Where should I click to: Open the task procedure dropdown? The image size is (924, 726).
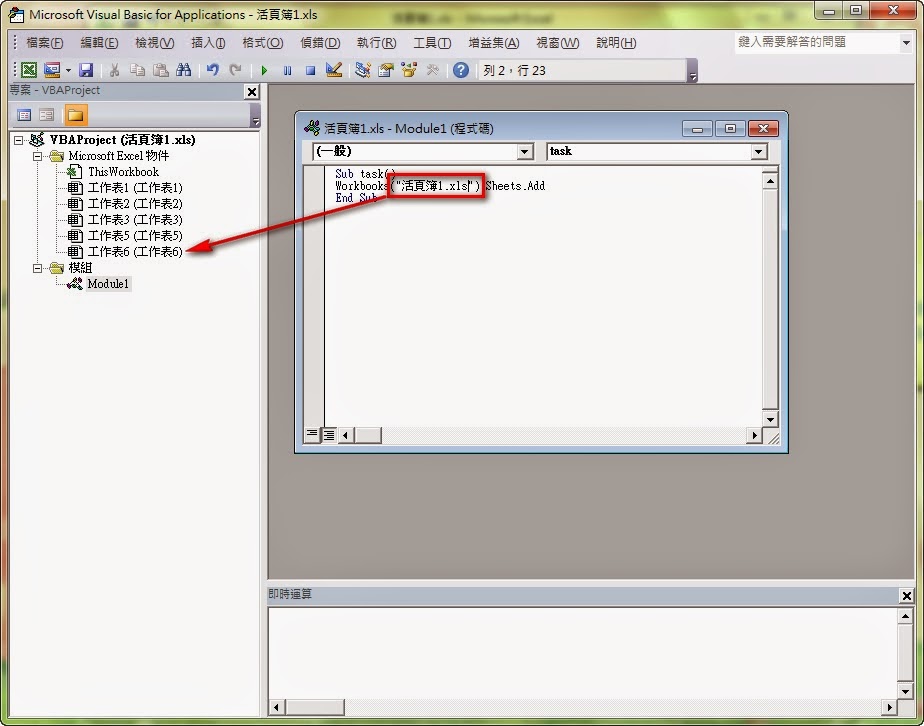(x=759, y=152)
